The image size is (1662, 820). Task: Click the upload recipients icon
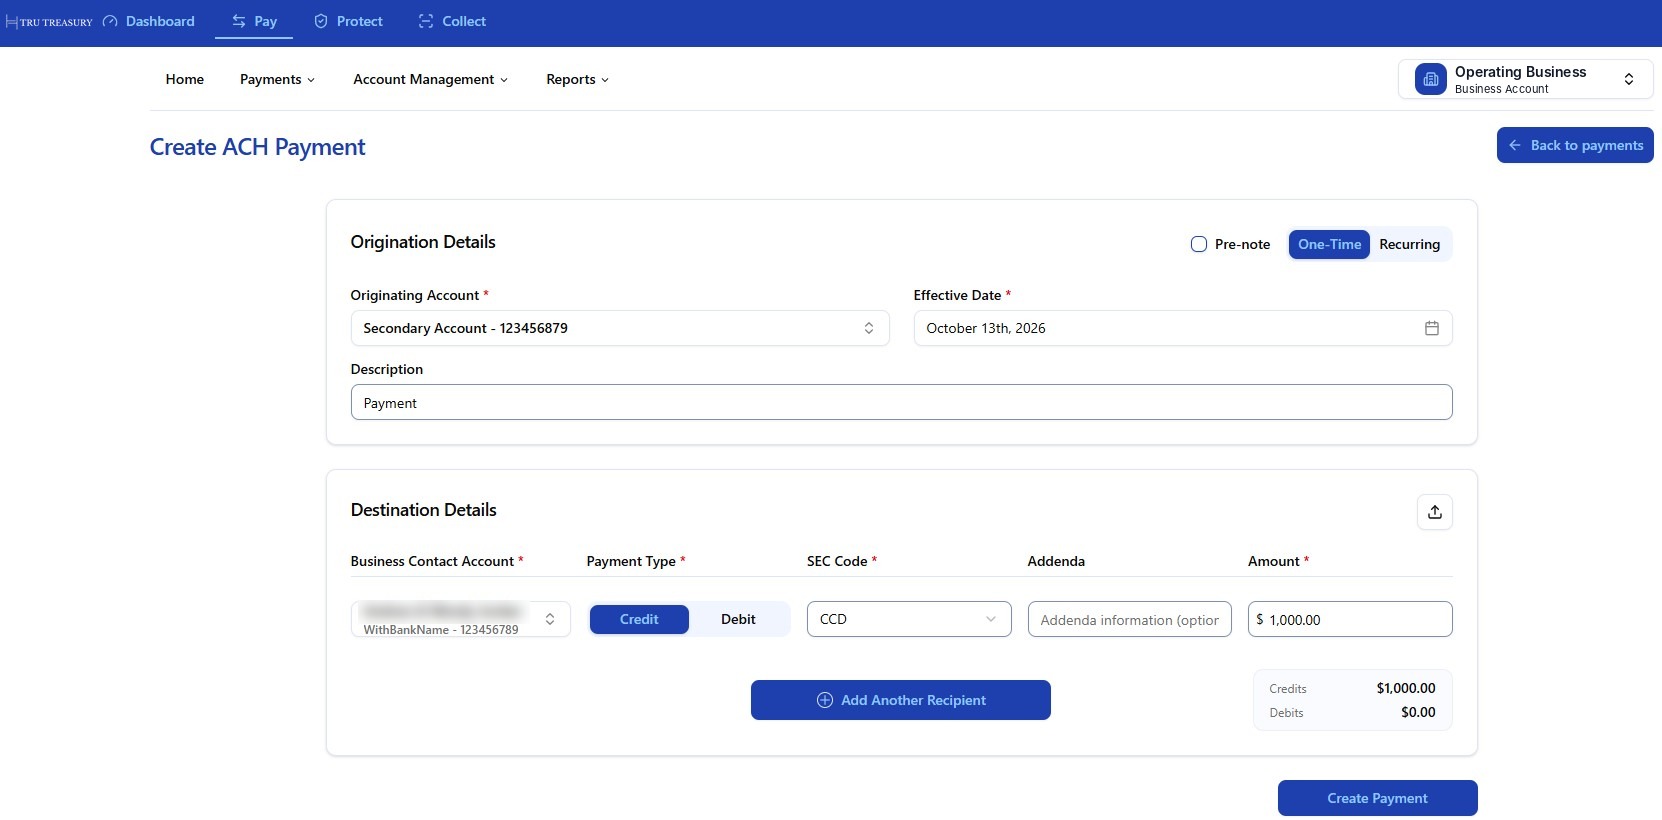tap(1435, 512)
